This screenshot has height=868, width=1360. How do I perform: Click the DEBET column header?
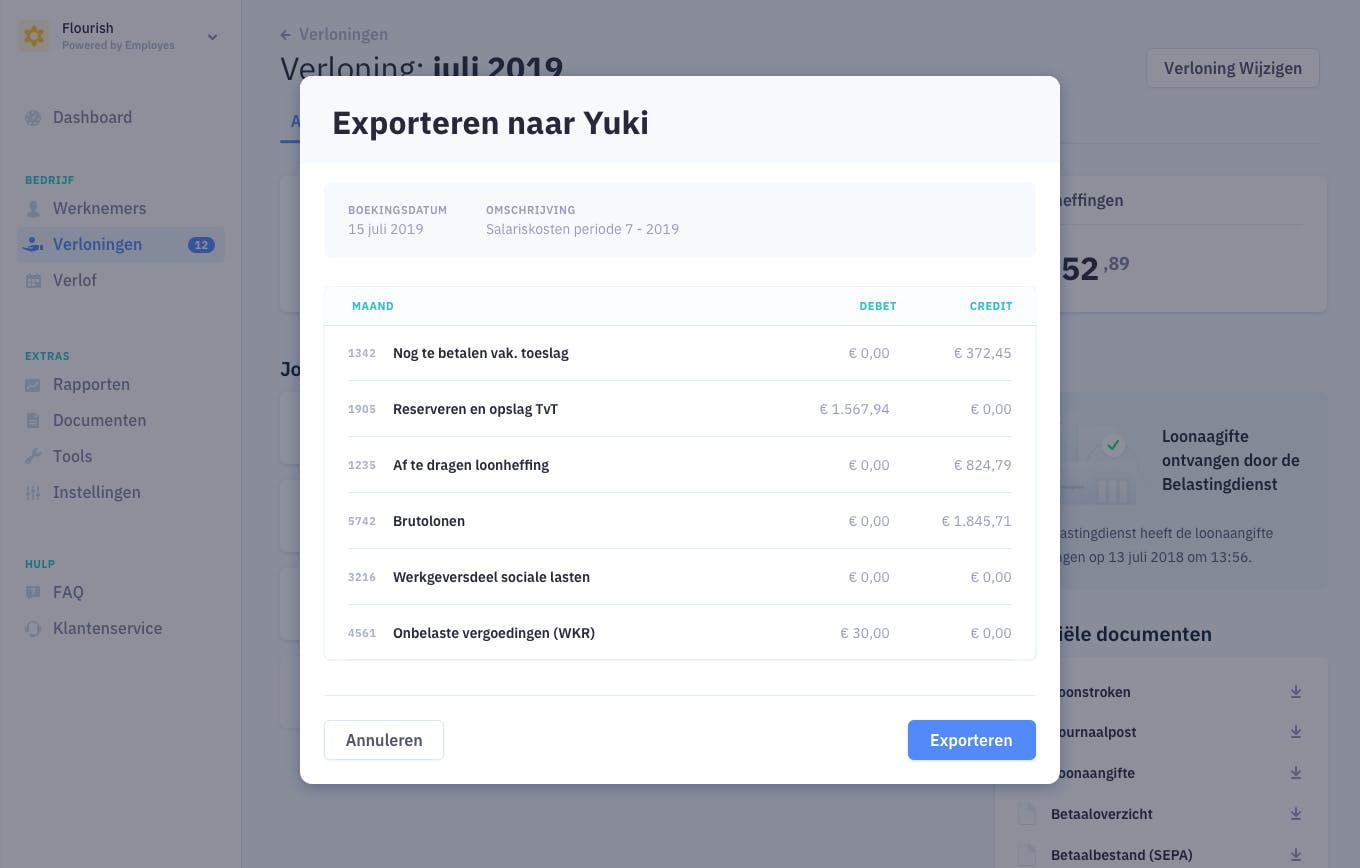(x=878, y=306)
